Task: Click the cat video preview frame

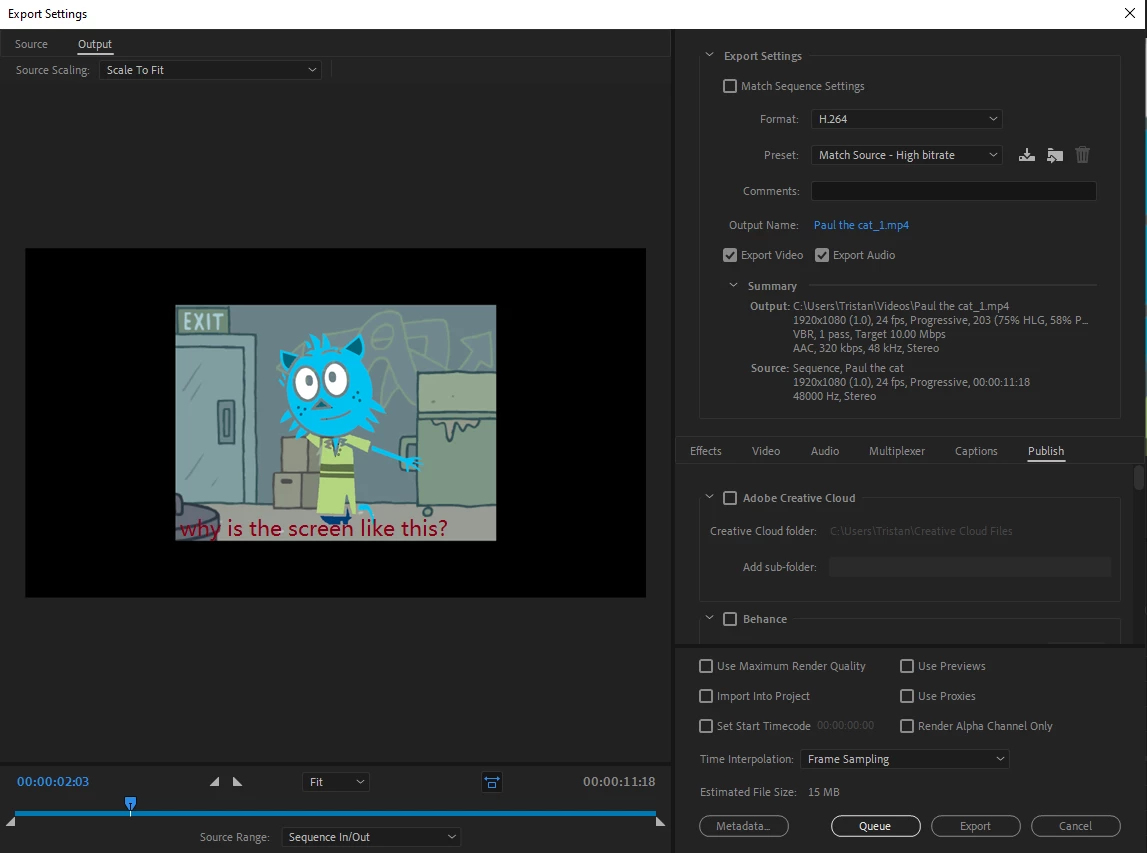Action: point(336,423)
